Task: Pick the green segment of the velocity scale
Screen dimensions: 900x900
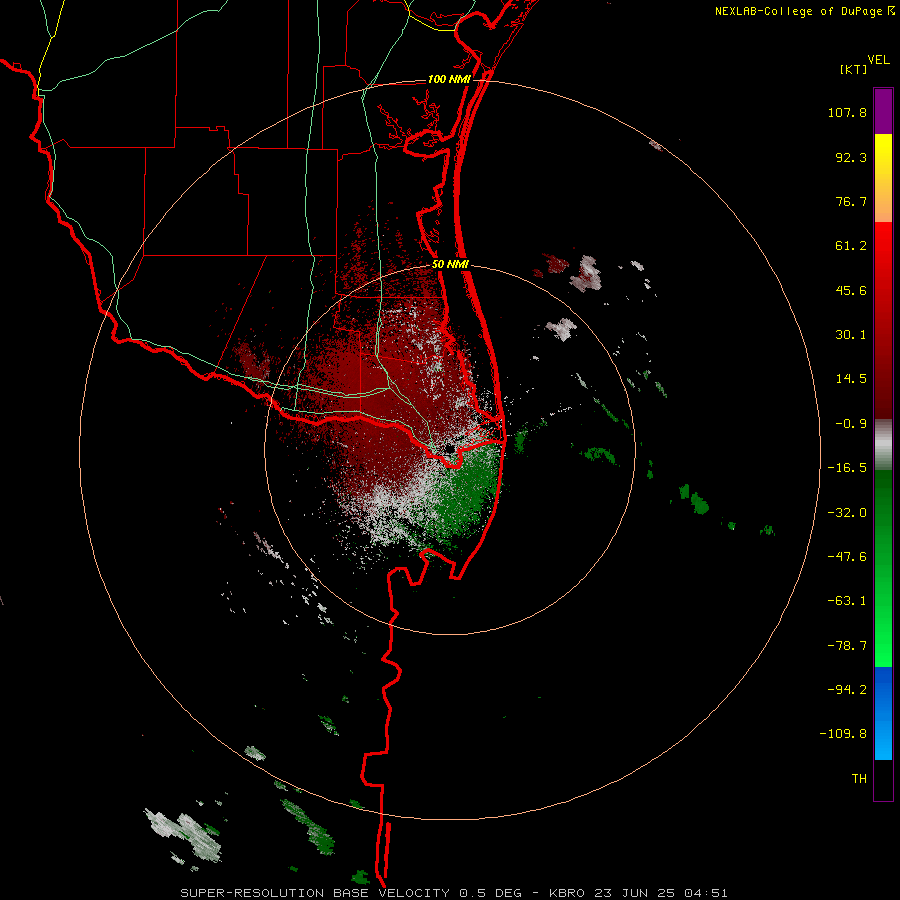Action: pyautogui.click(x=883, y=568)
